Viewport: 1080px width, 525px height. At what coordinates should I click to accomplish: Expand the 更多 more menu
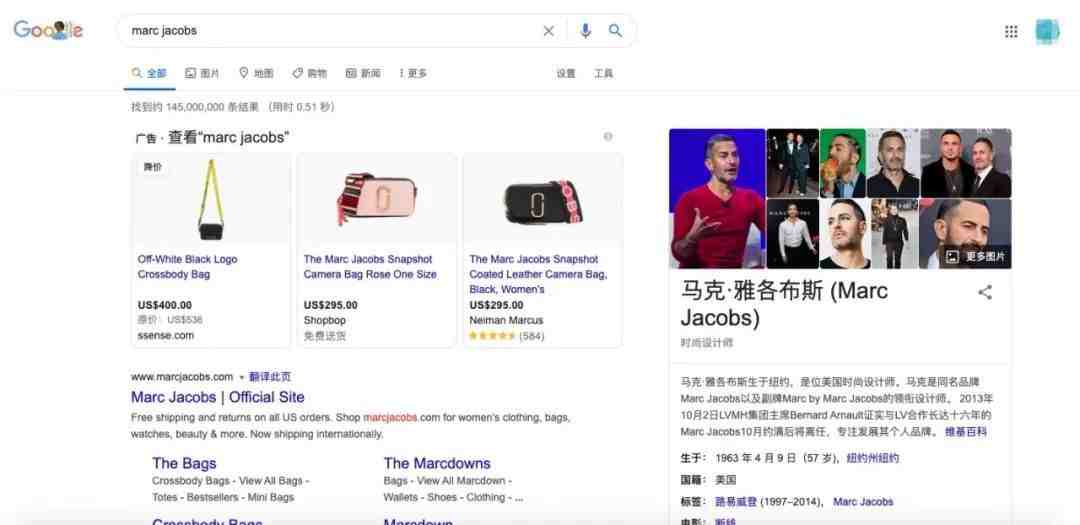[413, 73]
